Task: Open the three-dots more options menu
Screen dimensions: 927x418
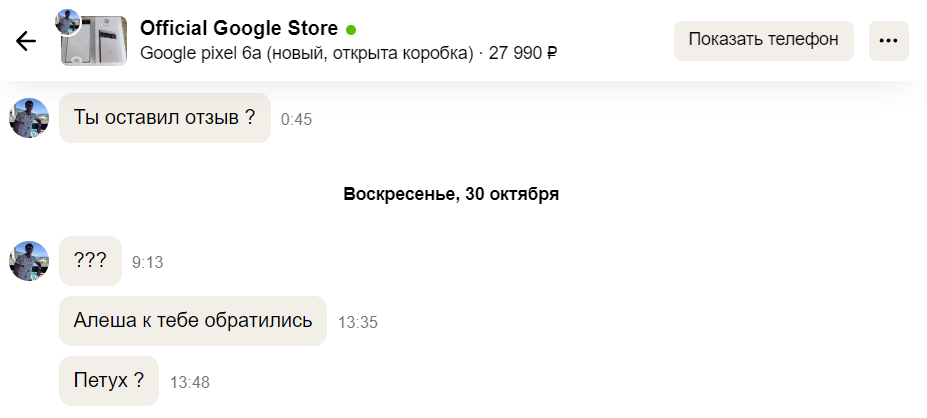Action: point(888,41)
